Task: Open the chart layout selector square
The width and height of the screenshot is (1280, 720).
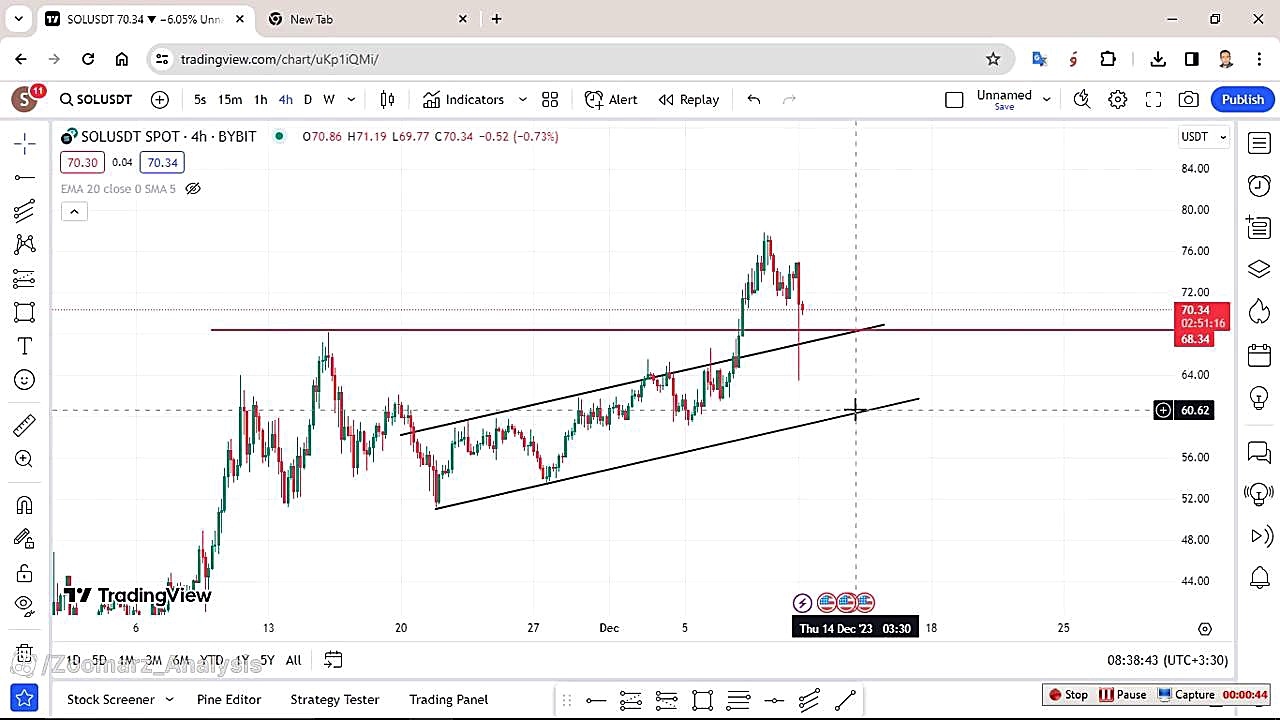Action: click(x=954, y=99)
